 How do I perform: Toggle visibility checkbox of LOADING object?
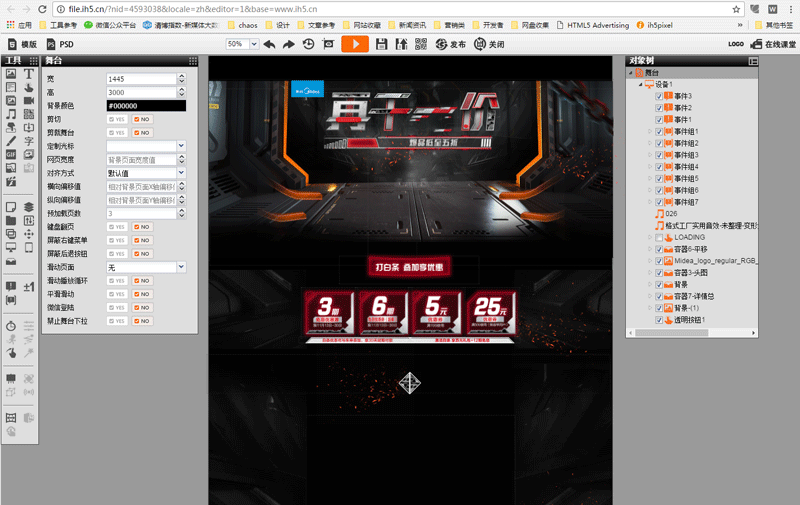pyautogui.click(x=659, y=237)
